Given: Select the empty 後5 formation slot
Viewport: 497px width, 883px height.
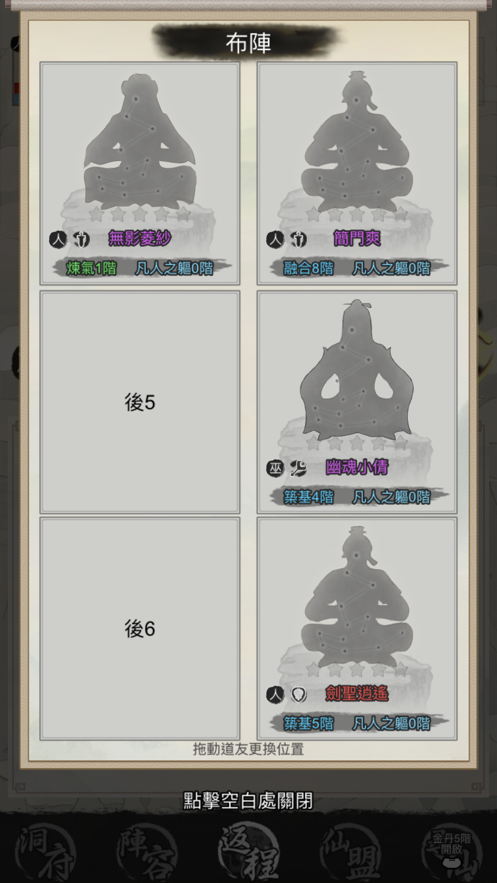Looking at the screenshot, I should tap(140, 402).
